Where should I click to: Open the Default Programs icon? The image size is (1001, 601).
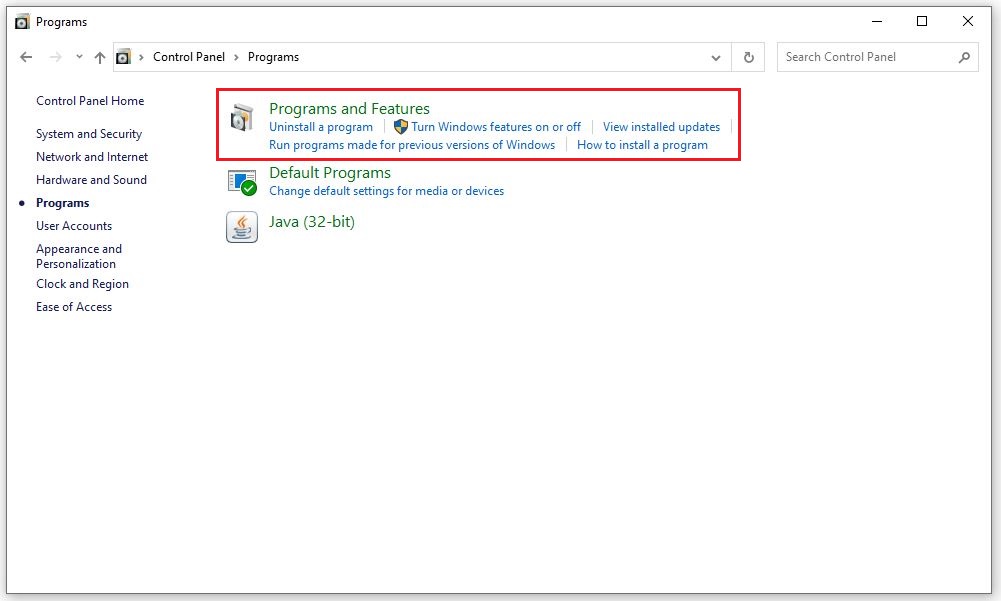tap(241, 182)
